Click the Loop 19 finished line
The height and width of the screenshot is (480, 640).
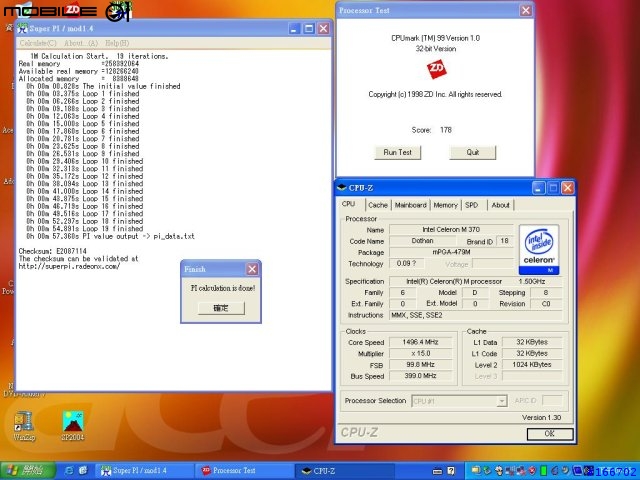pyautogui.click(x=85, y=229)
